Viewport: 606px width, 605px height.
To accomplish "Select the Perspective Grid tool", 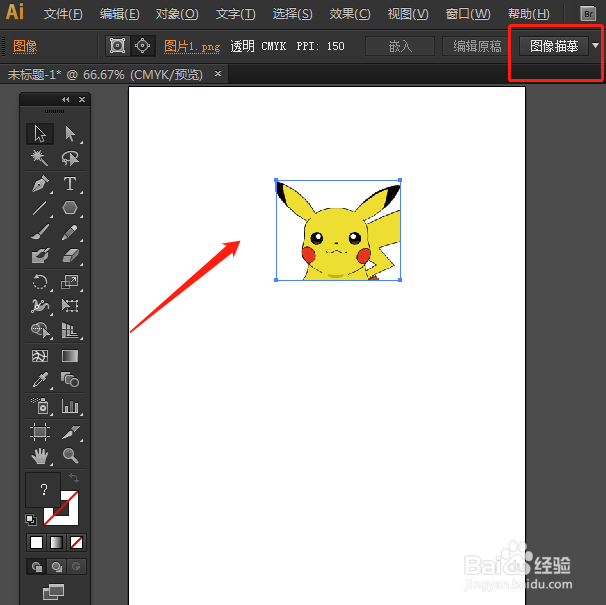I will click(70, 330).
